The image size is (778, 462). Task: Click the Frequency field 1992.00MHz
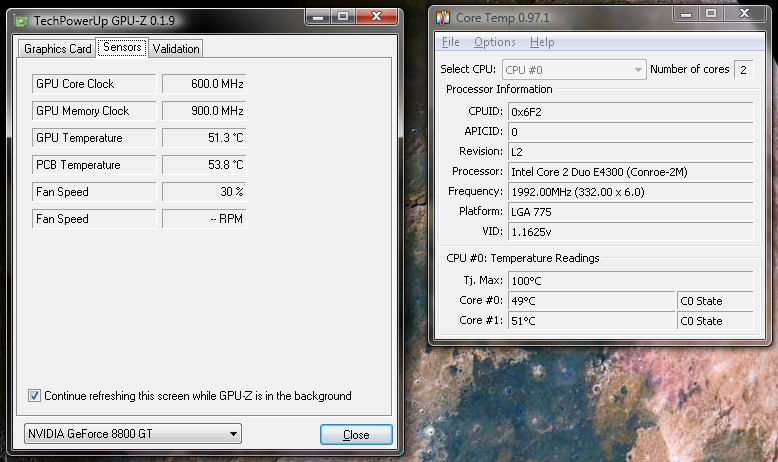point(631,192)
